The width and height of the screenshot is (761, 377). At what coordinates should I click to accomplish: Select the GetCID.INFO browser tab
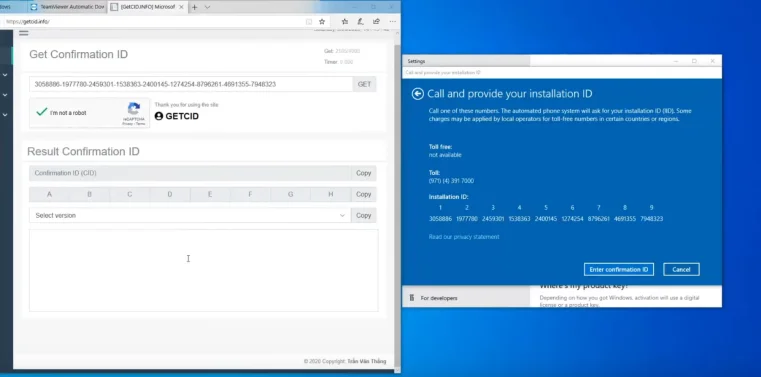click(x=147, y=7)
